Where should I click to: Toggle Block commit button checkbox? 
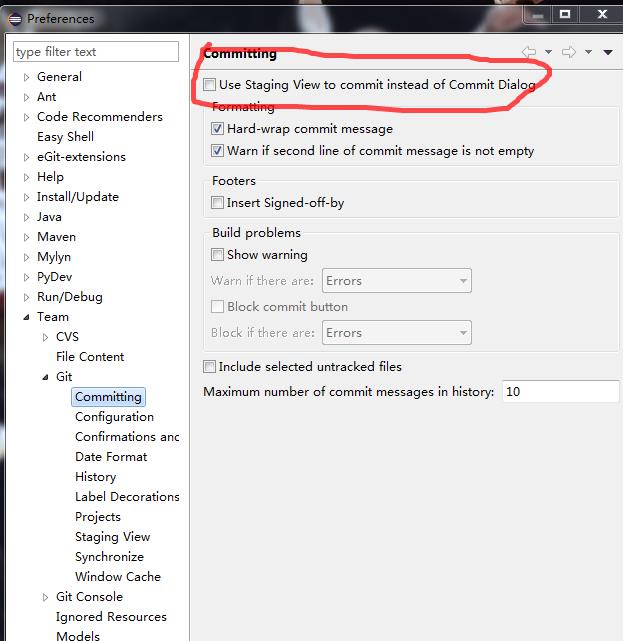(217, 306)
